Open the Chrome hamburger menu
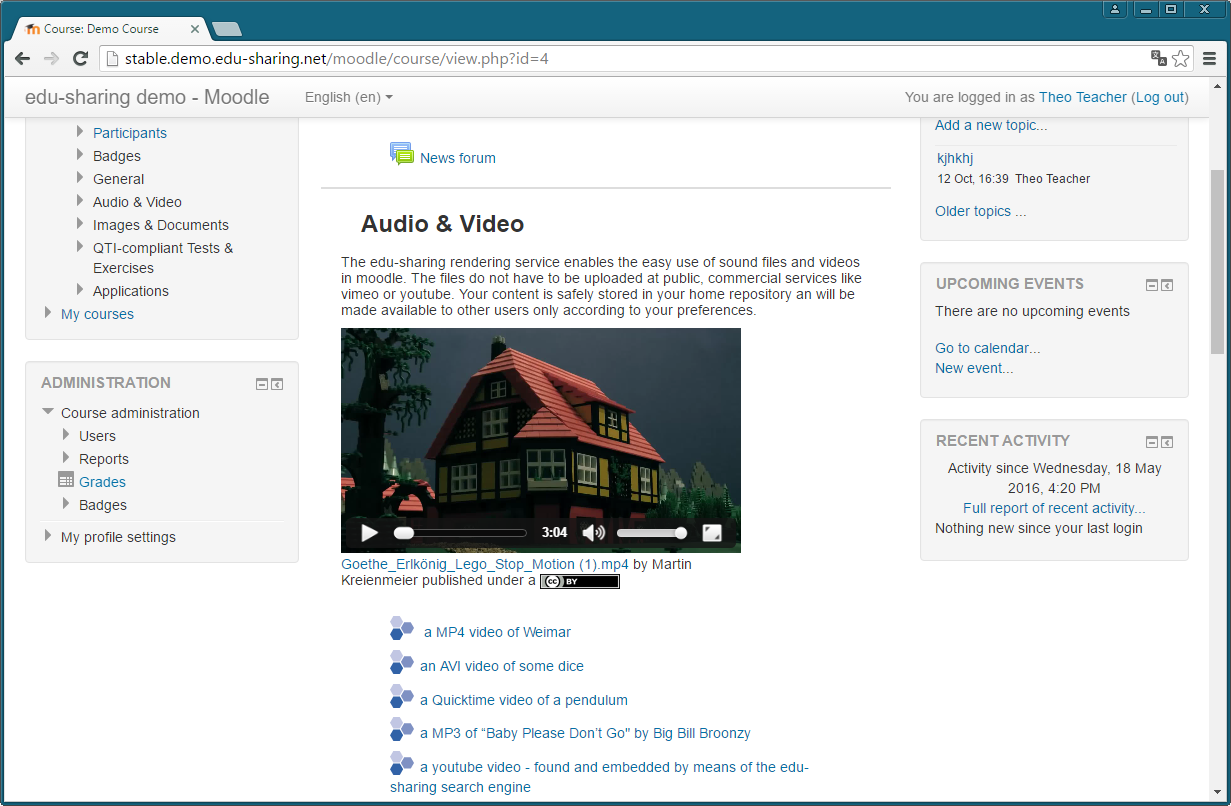The image size is (1231, 806). tap(1209, 59)
